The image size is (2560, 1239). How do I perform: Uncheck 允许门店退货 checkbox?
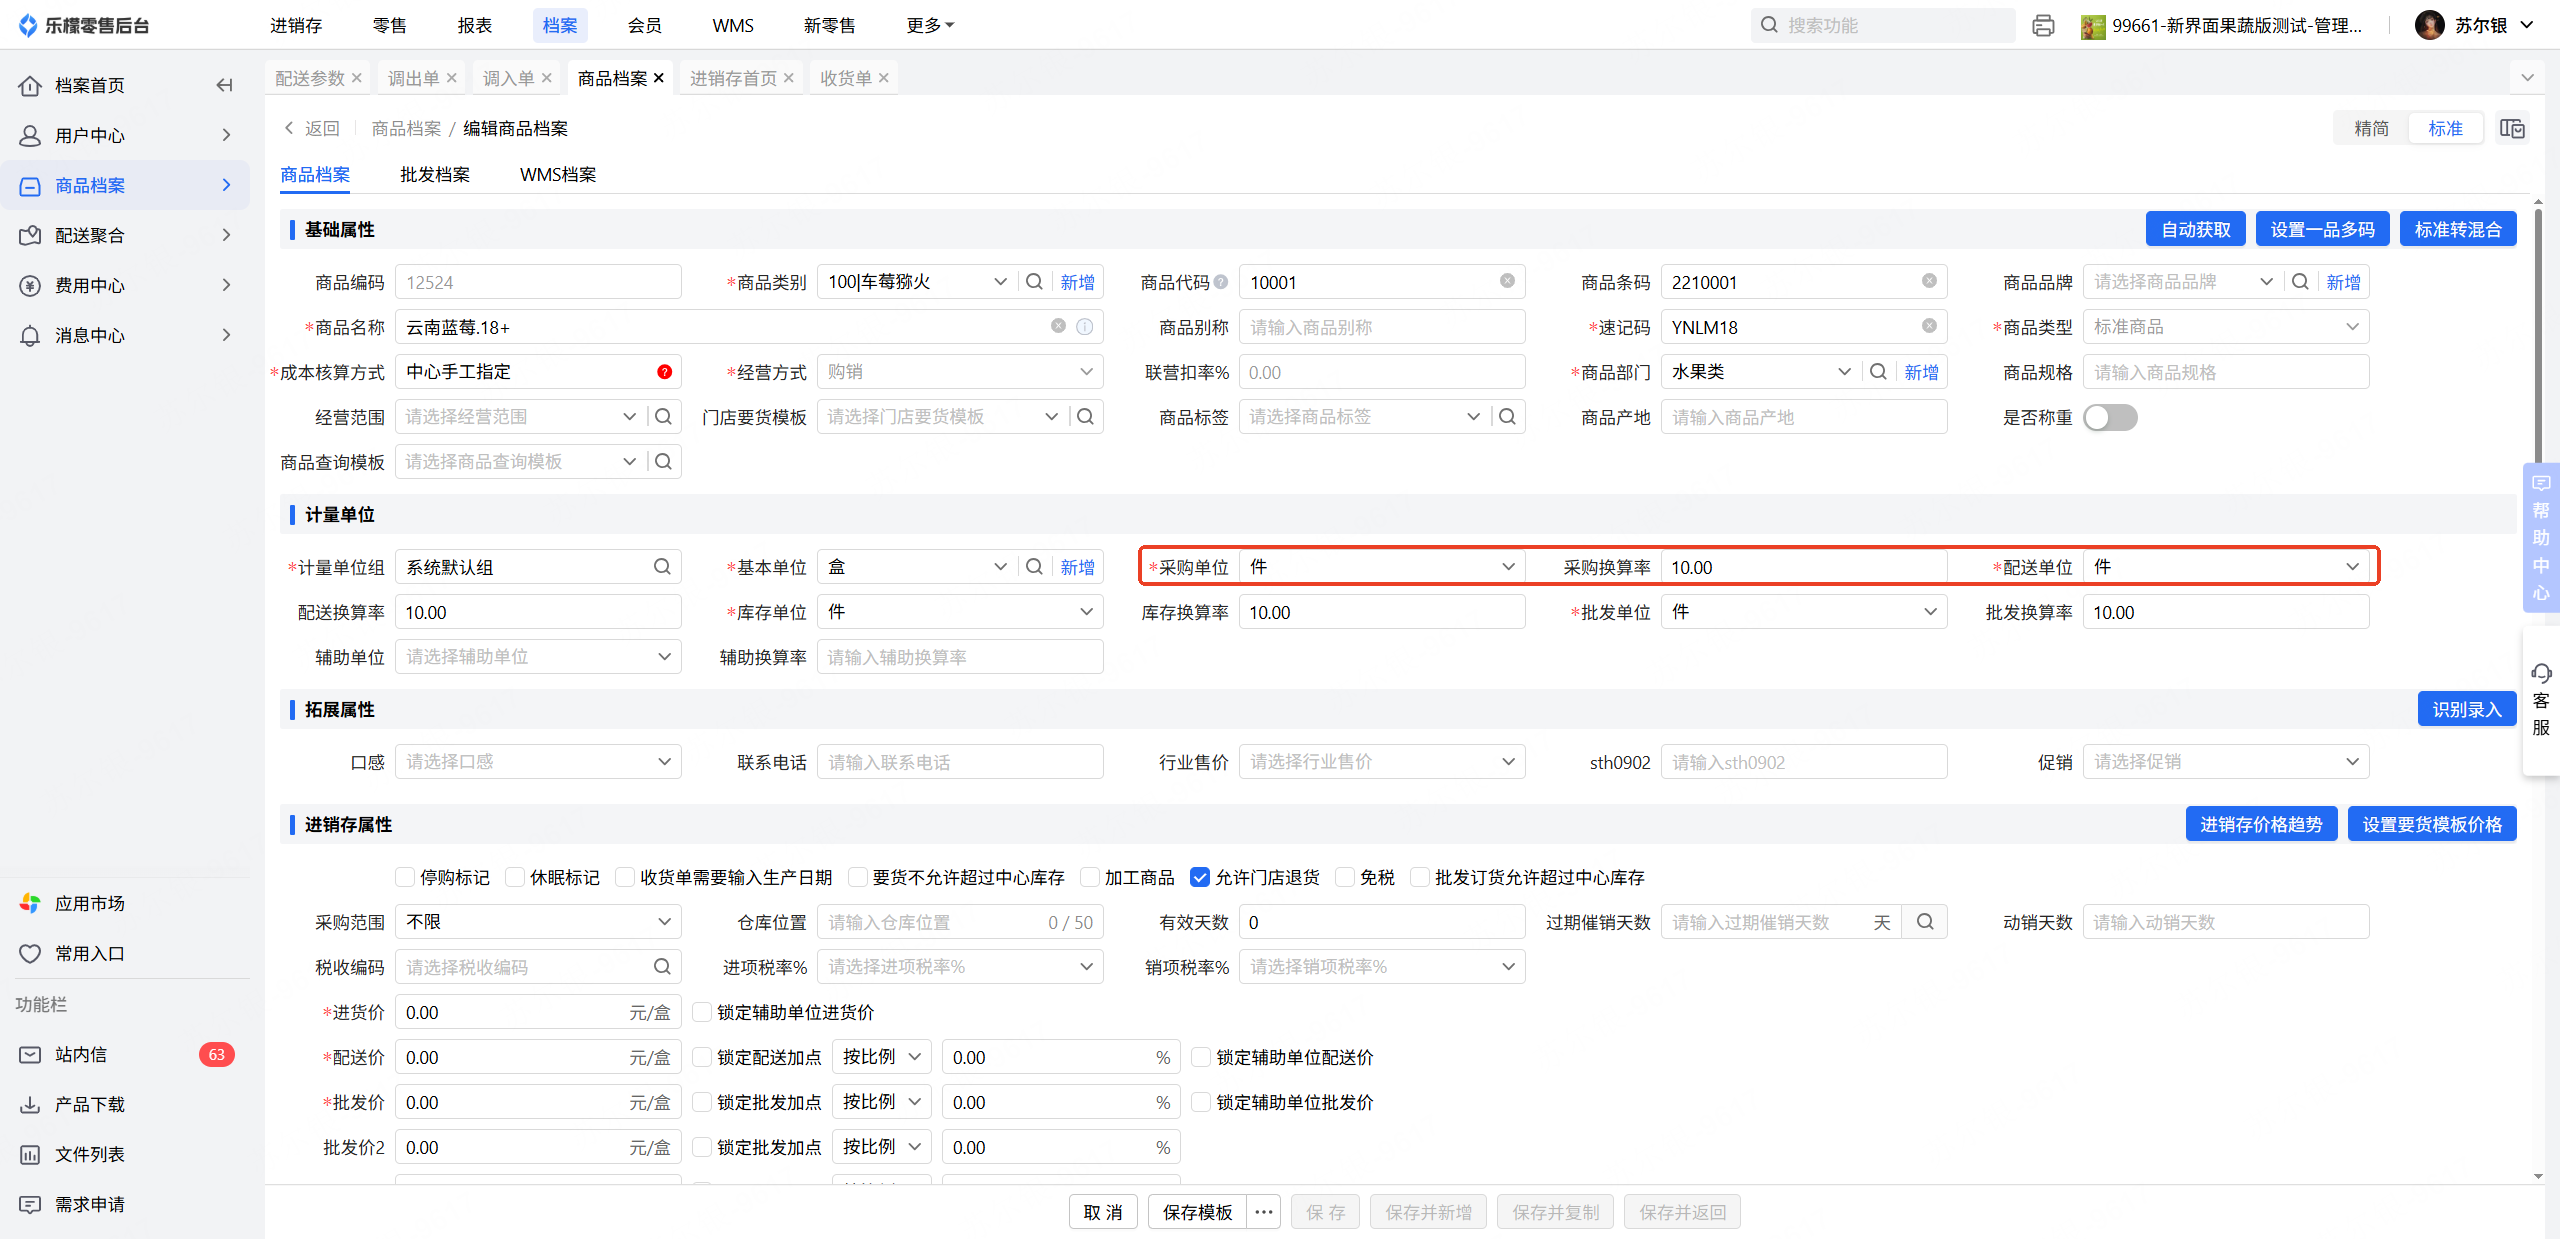click(x=1200, y=877)
